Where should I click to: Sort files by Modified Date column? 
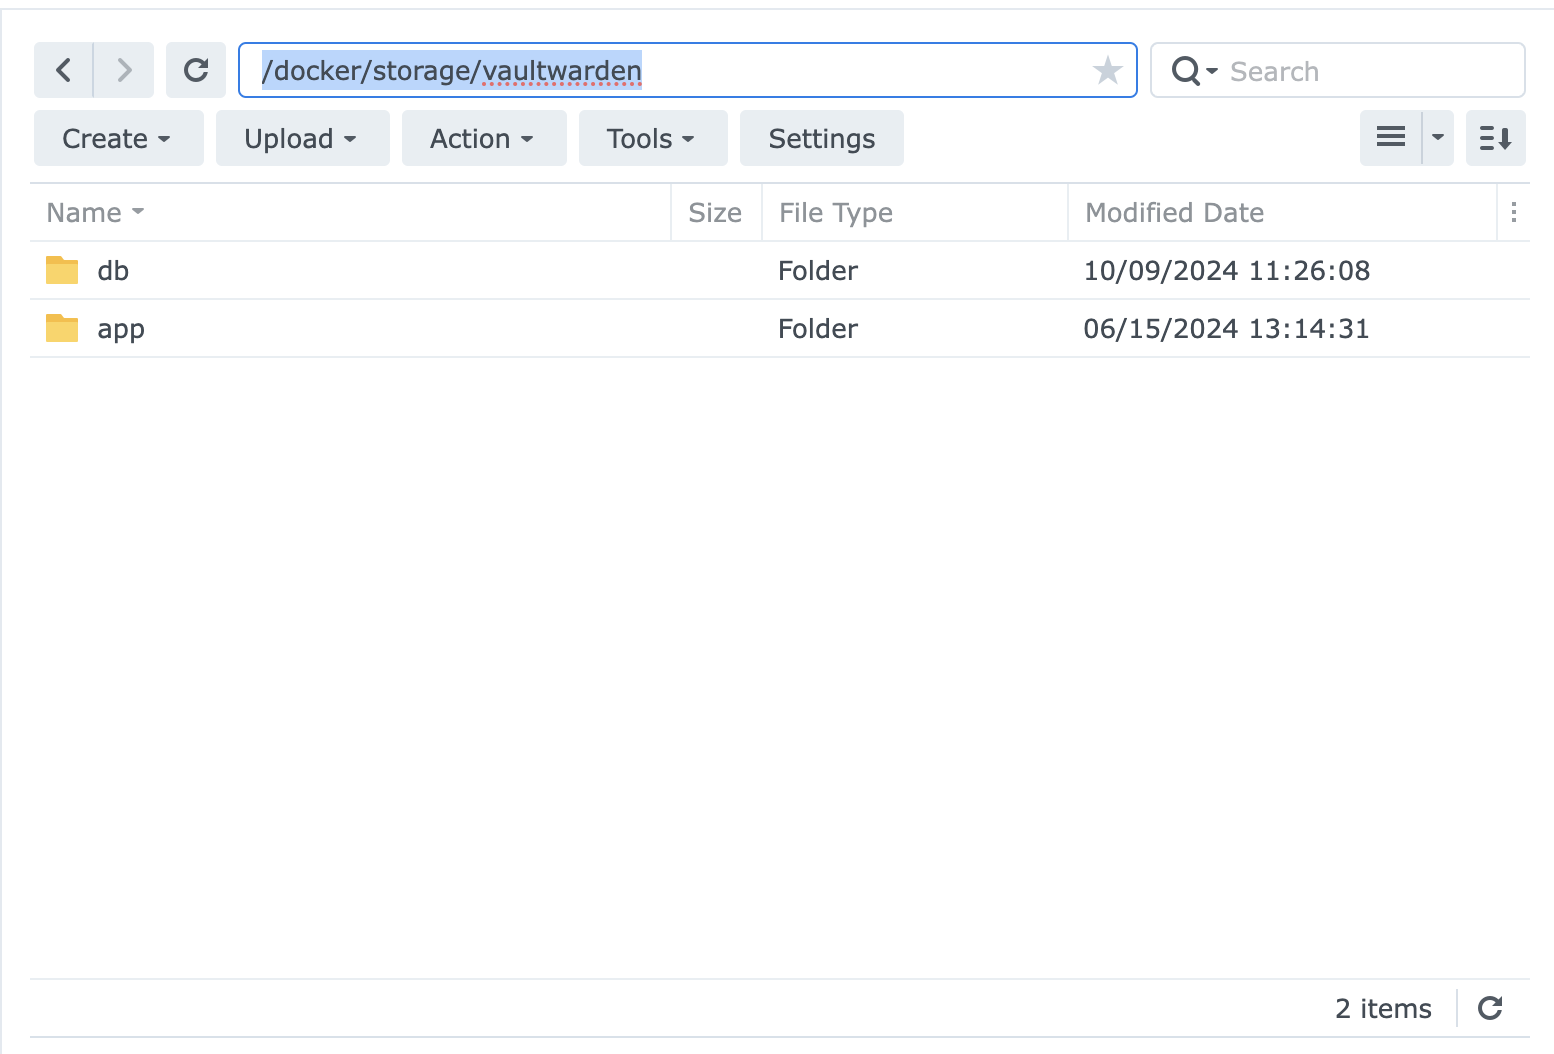point(1282,212)
